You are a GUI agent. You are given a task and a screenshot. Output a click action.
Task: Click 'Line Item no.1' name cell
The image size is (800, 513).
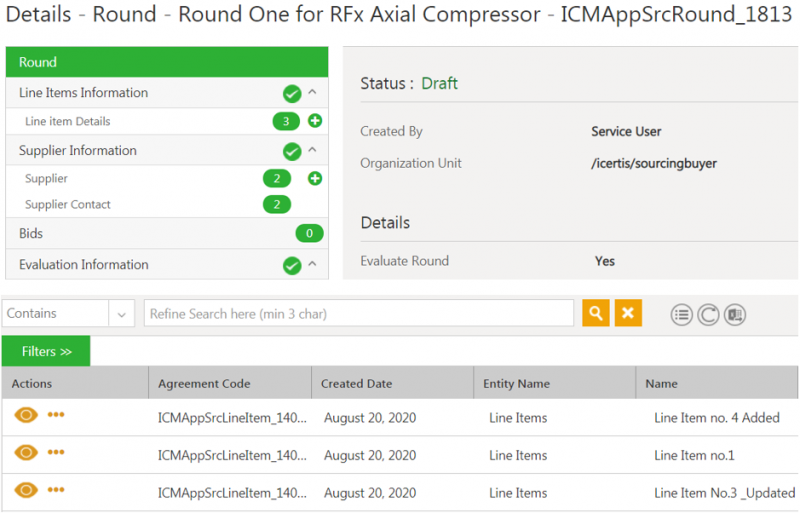click(x=694, y=455)
